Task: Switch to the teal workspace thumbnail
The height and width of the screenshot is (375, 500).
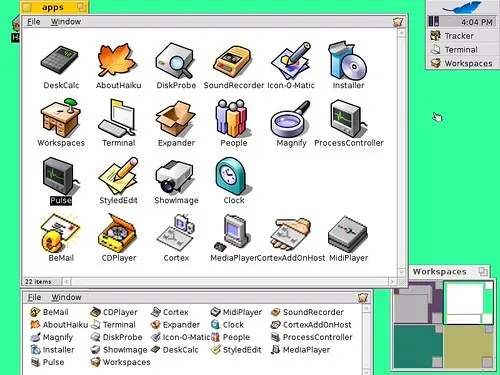Action: 418,346
